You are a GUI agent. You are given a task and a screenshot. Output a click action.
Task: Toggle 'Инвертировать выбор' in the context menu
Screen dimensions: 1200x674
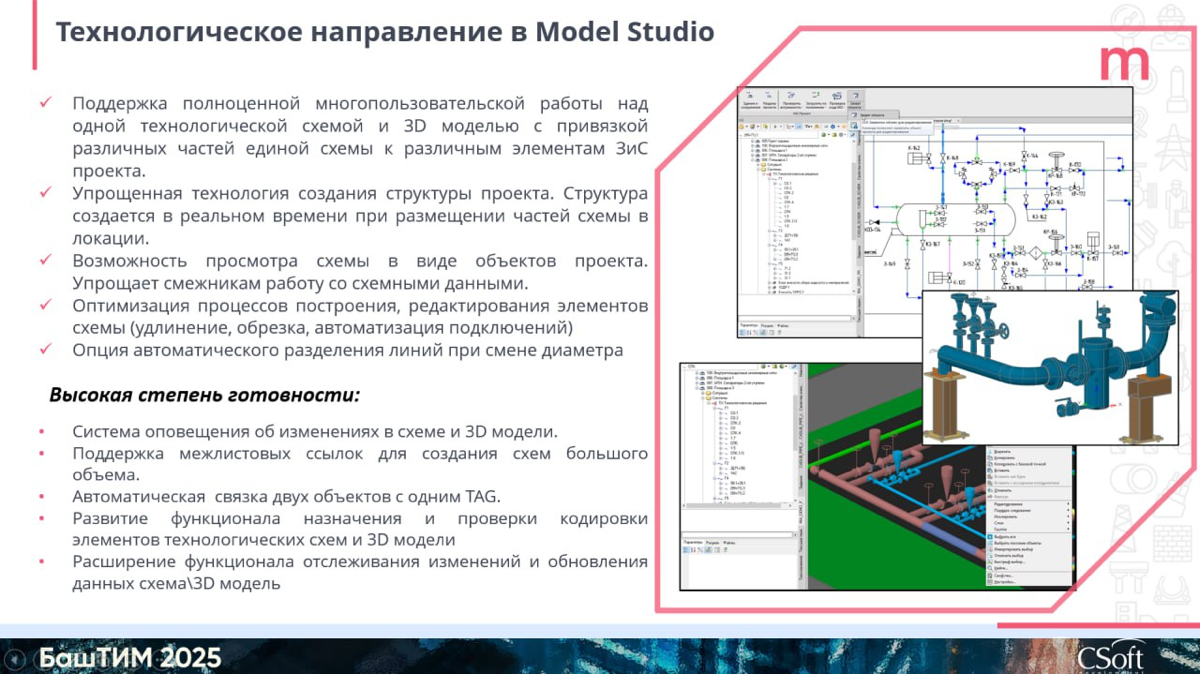coord(1012,548)
